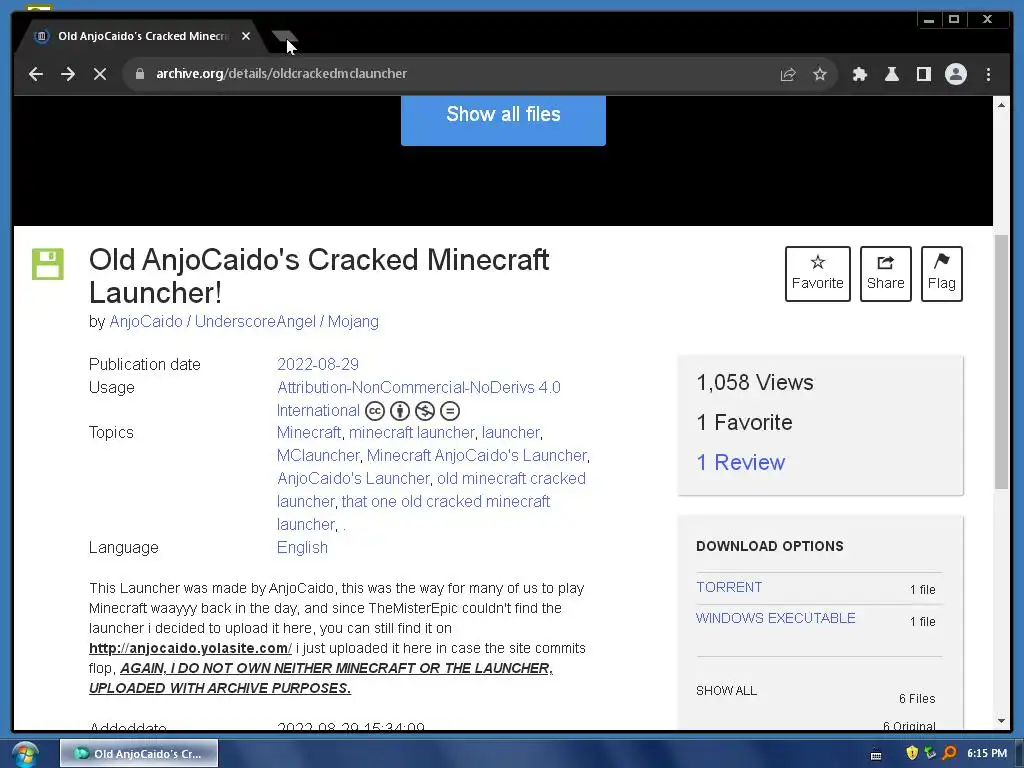
Task: Open the orange magnifier tray icon
Action: [949, 753]
